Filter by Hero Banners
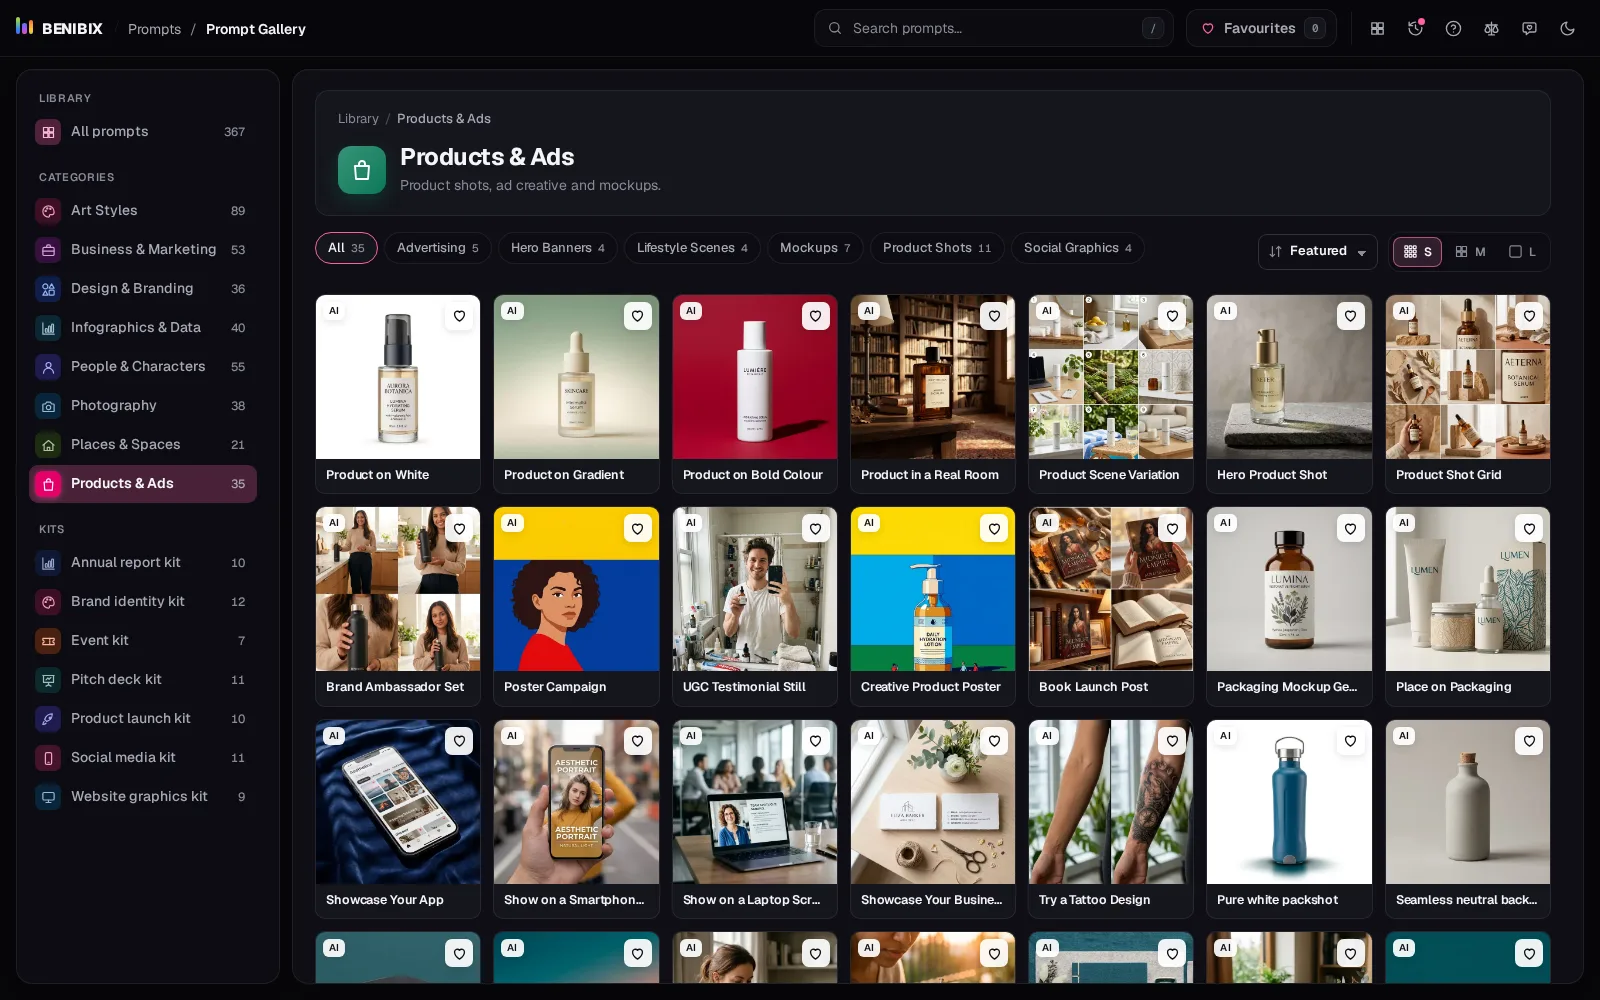Screen dimensions: 1600x1000 pyautogui.click(x=558, y=248)
